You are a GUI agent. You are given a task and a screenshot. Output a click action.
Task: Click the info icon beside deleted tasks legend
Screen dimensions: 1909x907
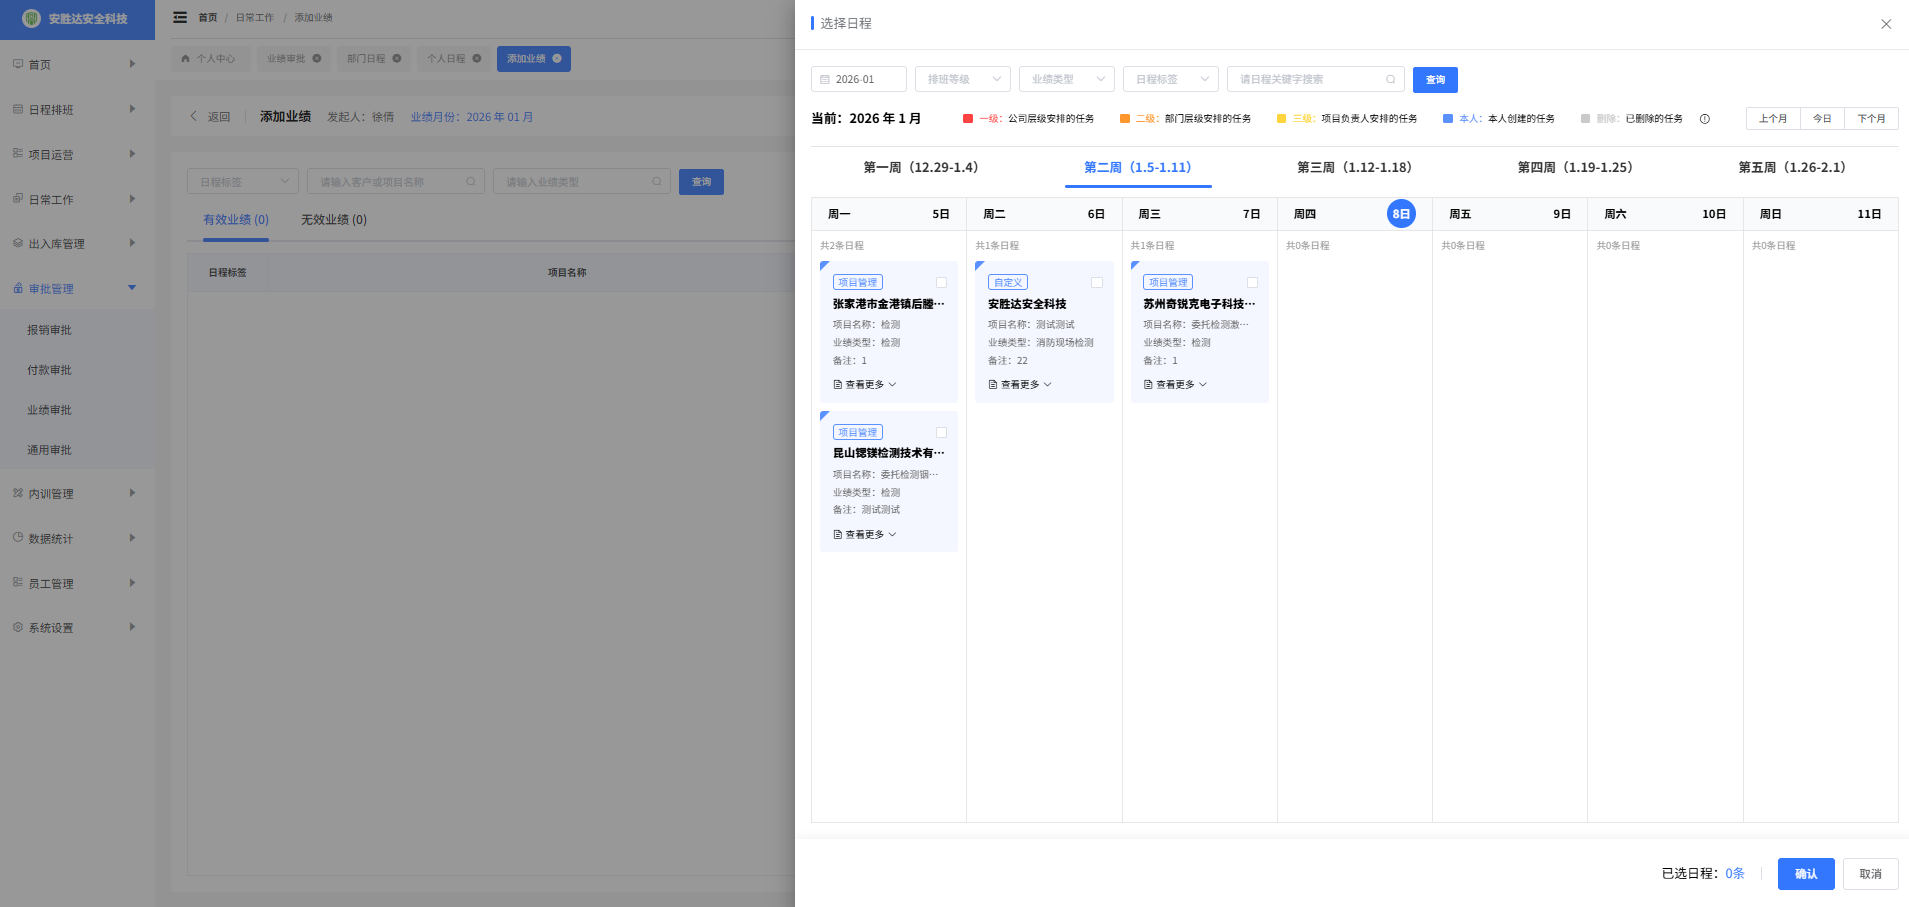point(1705,119)
